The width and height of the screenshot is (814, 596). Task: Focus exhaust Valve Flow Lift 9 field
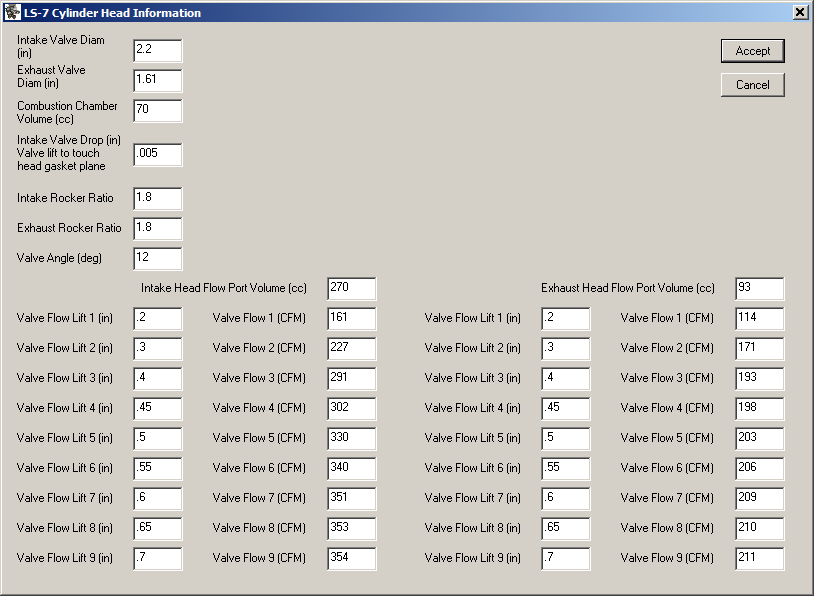(x=566, y=559)
